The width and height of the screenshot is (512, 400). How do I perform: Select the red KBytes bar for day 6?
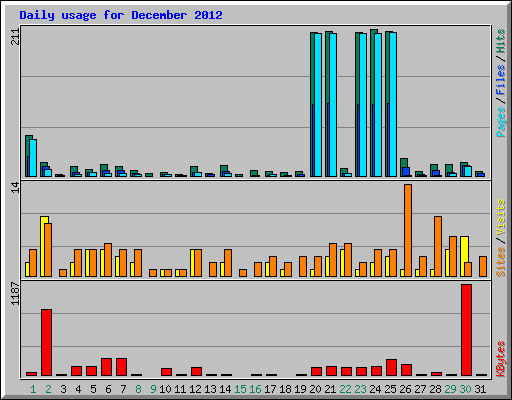point(106,367)
